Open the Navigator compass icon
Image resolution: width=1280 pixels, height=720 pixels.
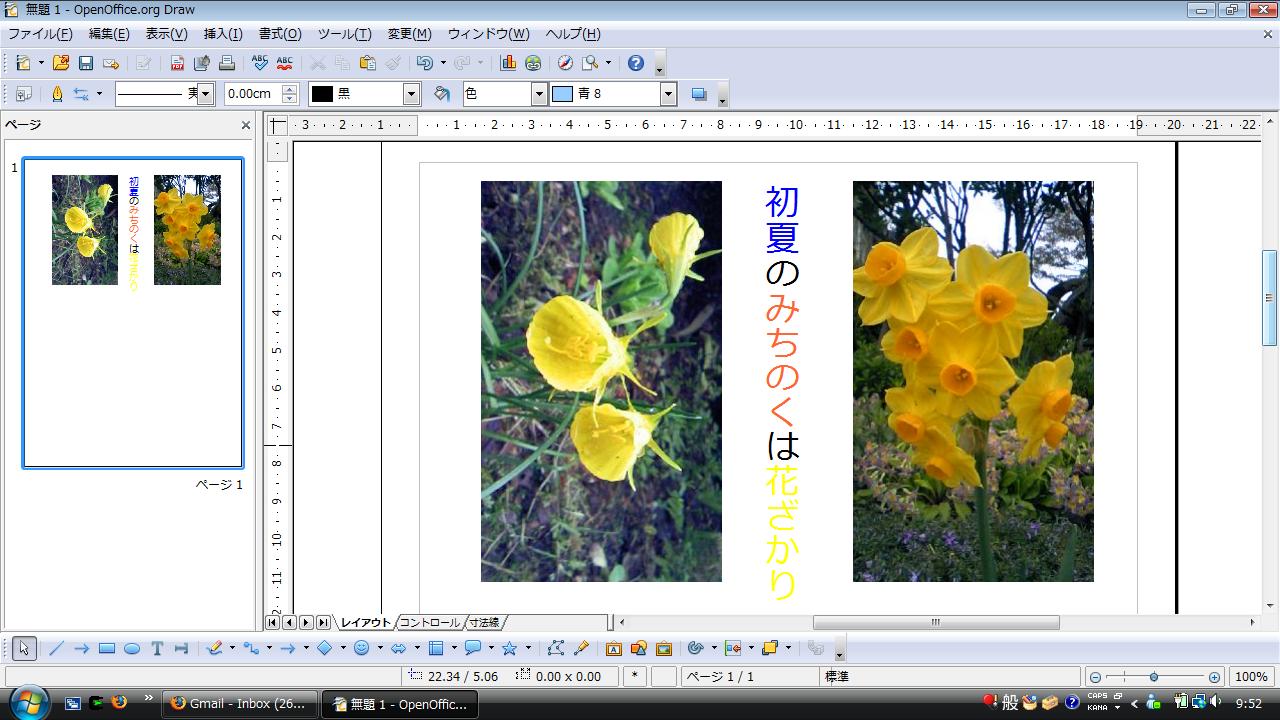pyautogui.click(x=565, y=63)
